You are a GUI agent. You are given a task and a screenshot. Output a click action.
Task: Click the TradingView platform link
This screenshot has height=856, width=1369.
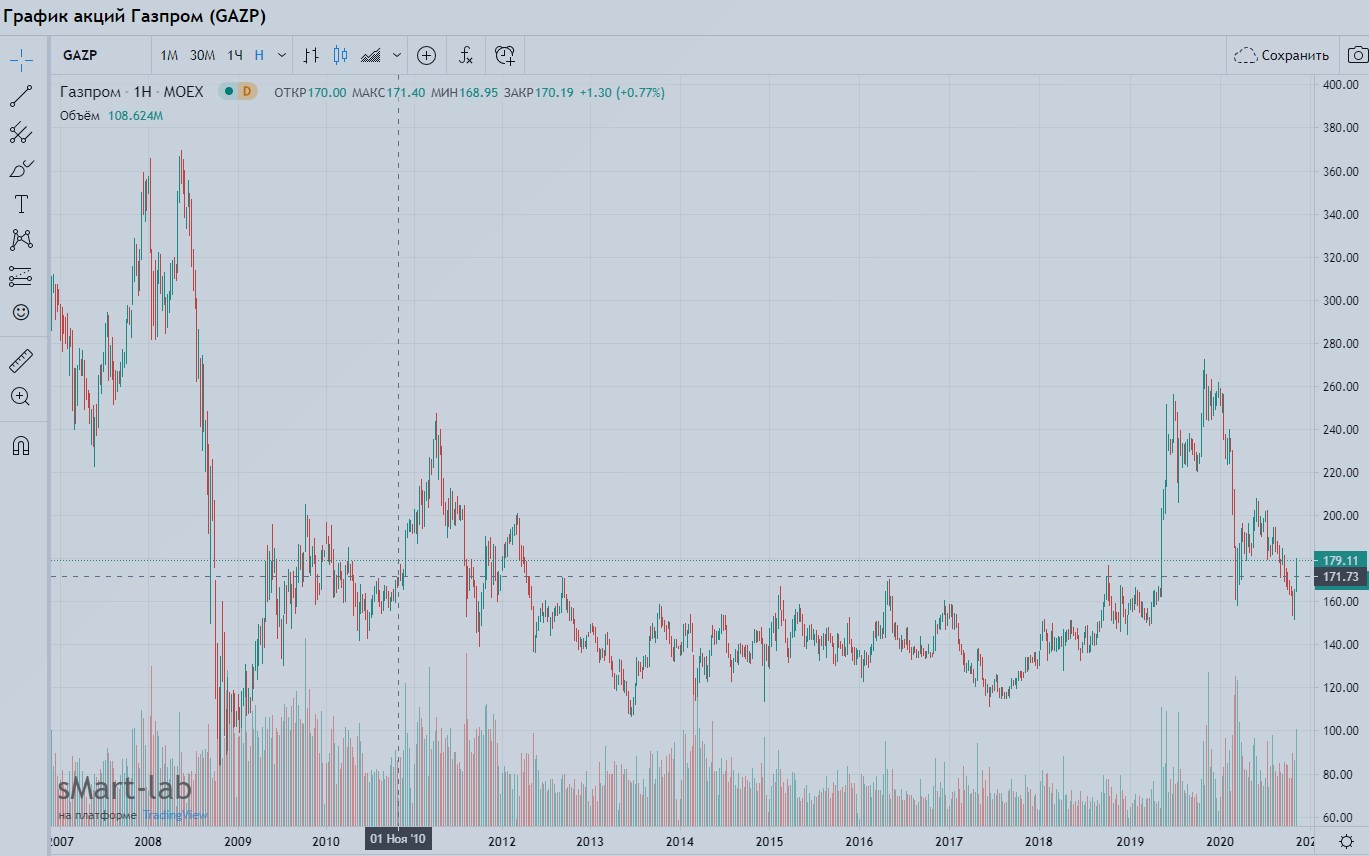(x=175, y=815)
